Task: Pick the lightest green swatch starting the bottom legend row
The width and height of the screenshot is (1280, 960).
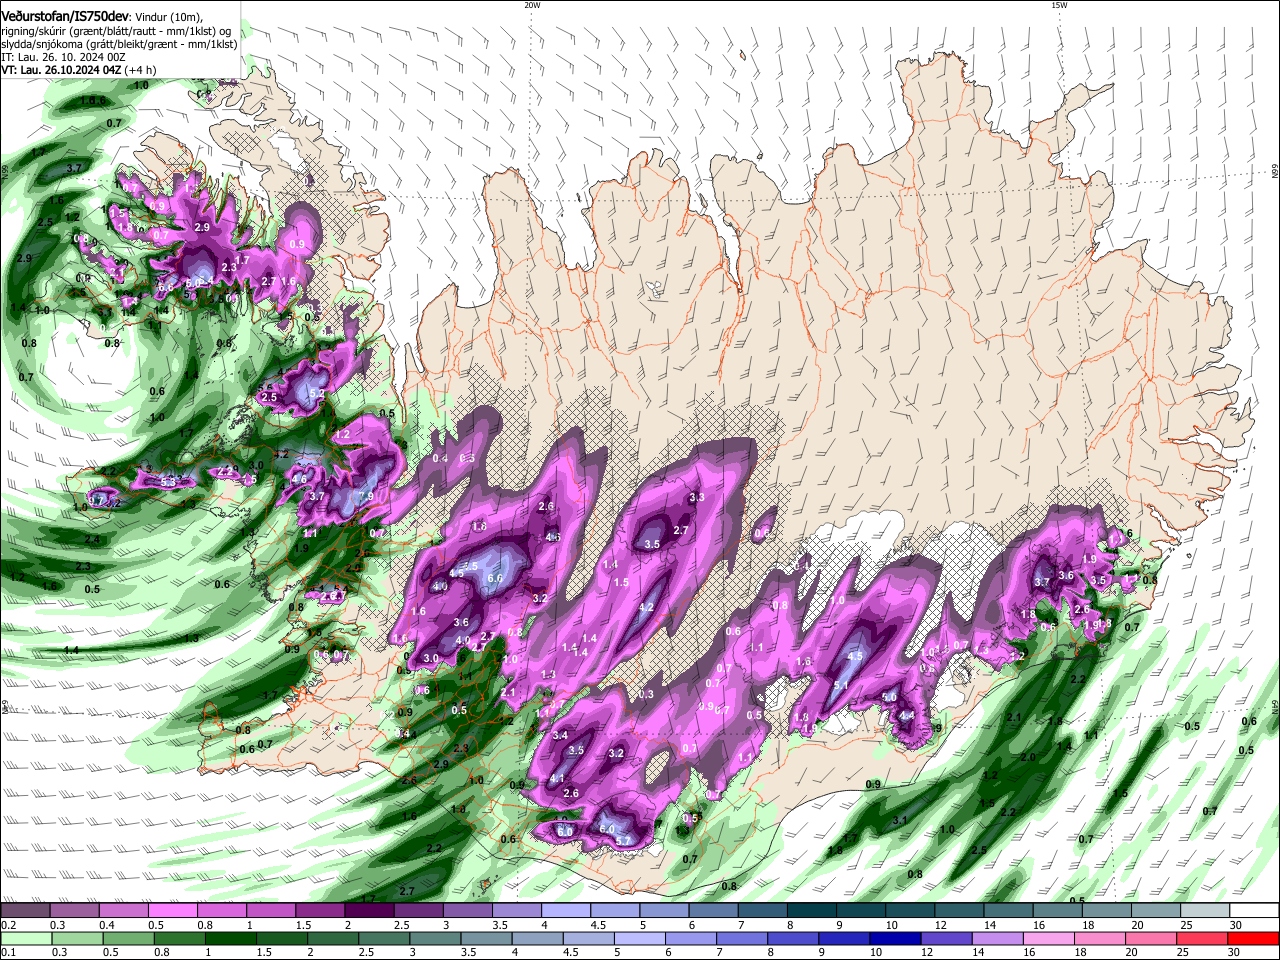Action: click(25, 939)
